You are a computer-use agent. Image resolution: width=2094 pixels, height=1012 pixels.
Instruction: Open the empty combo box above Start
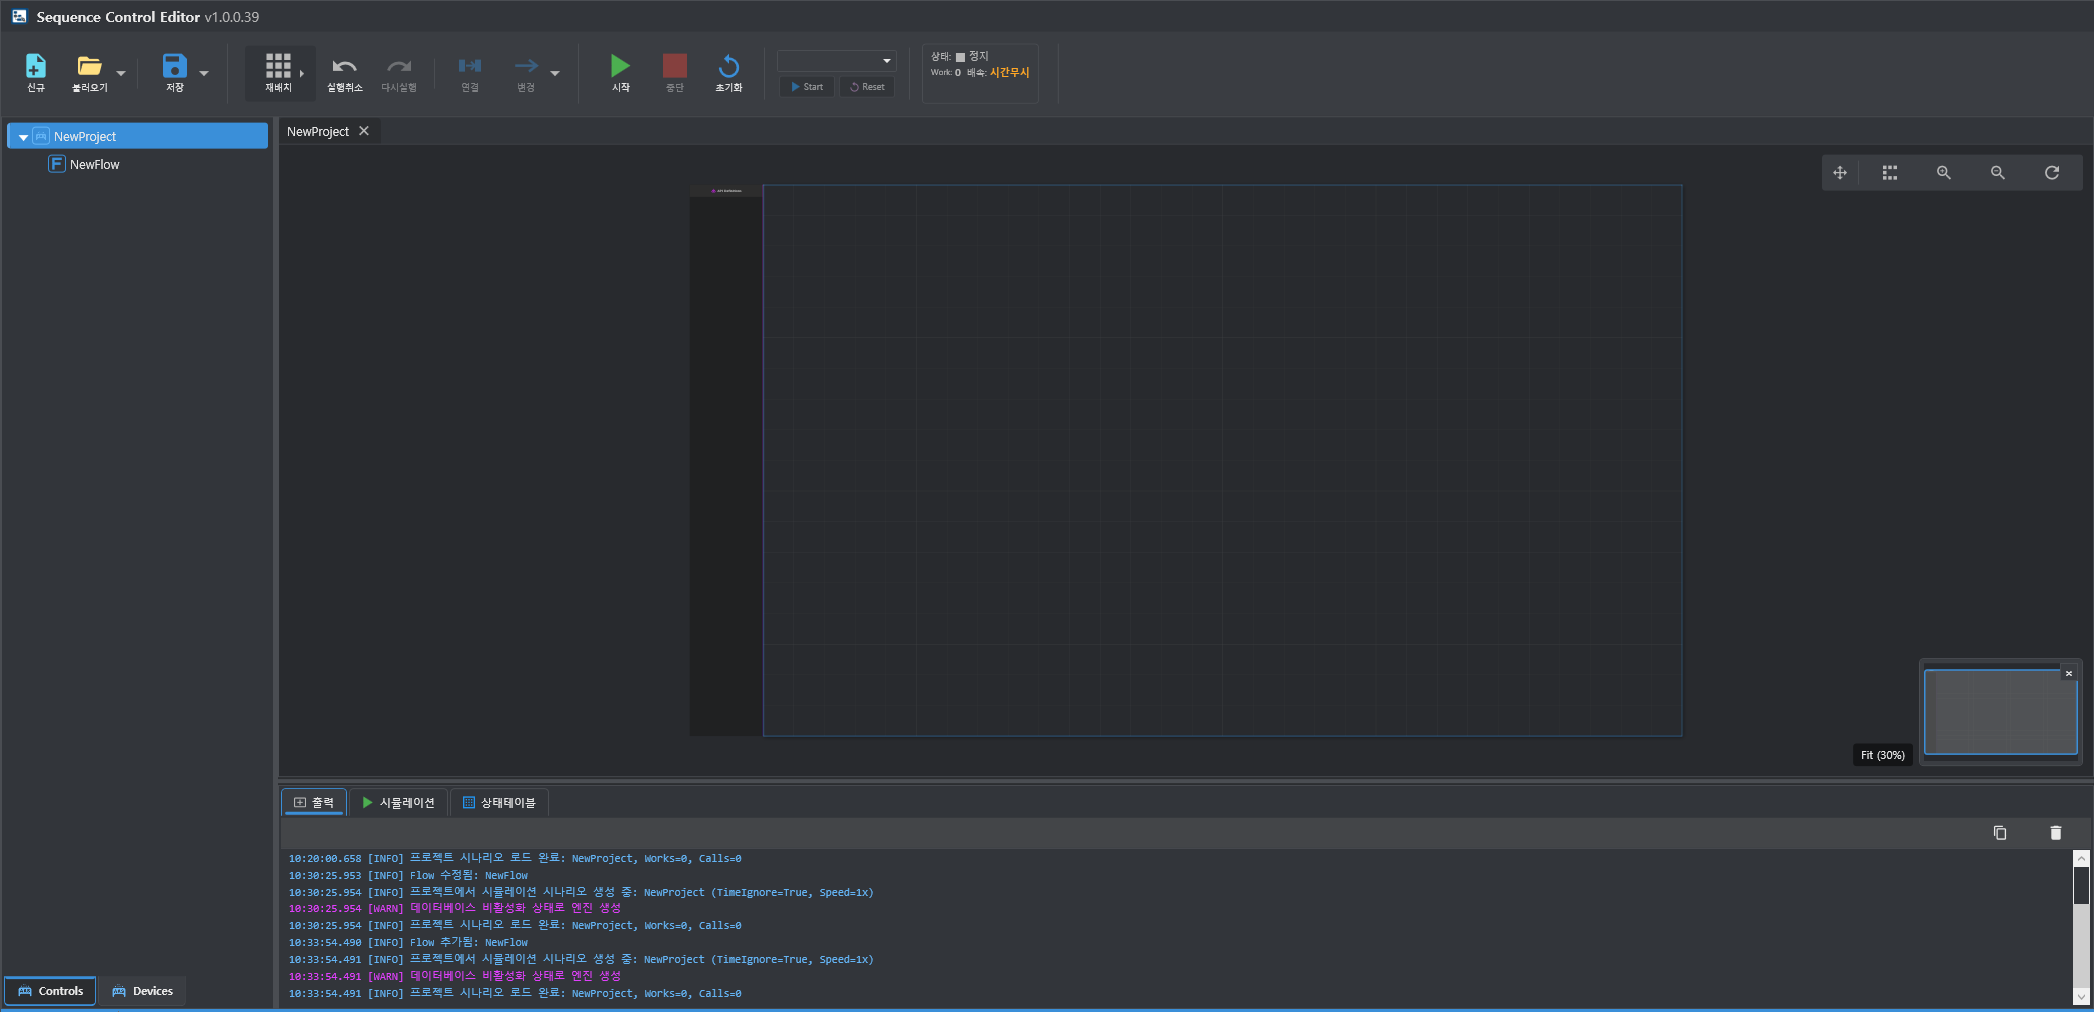coord(836,61)
